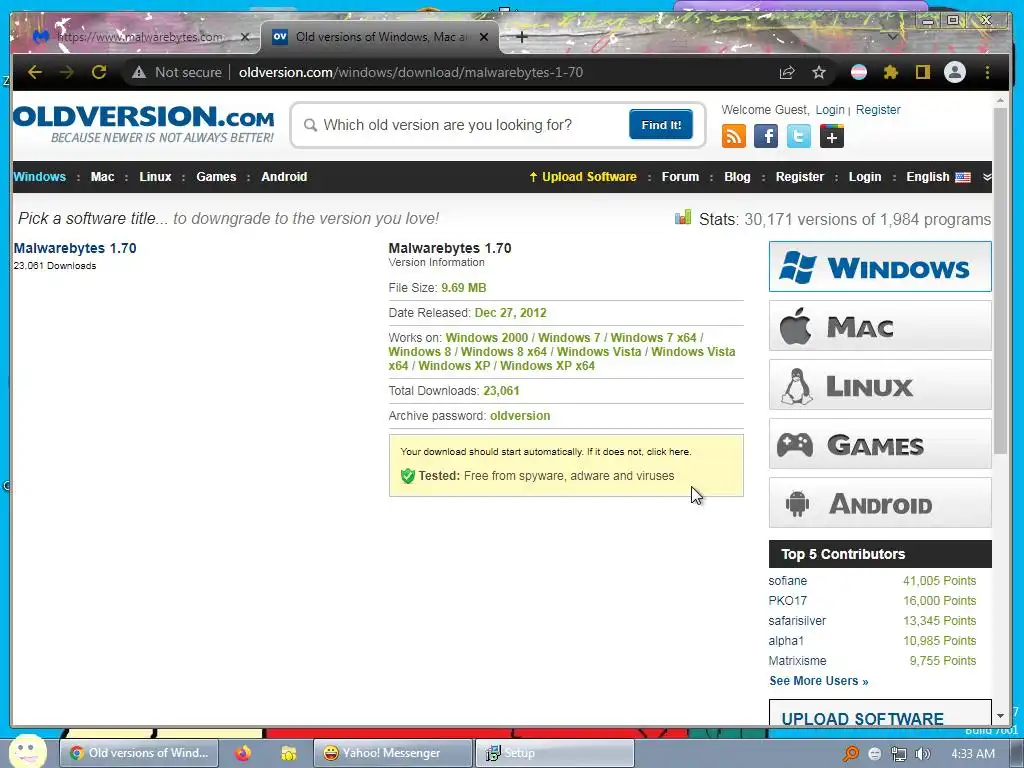
Task: Toggle the browser side panel icon
Action: coord(922,72)
